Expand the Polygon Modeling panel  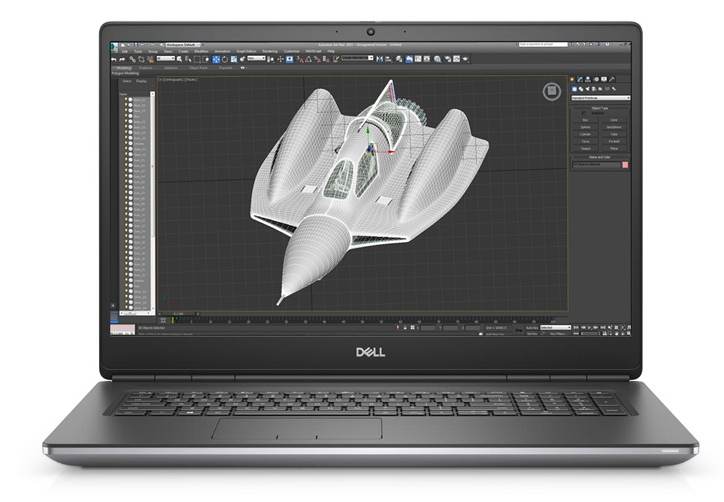[x=125, y=73]
